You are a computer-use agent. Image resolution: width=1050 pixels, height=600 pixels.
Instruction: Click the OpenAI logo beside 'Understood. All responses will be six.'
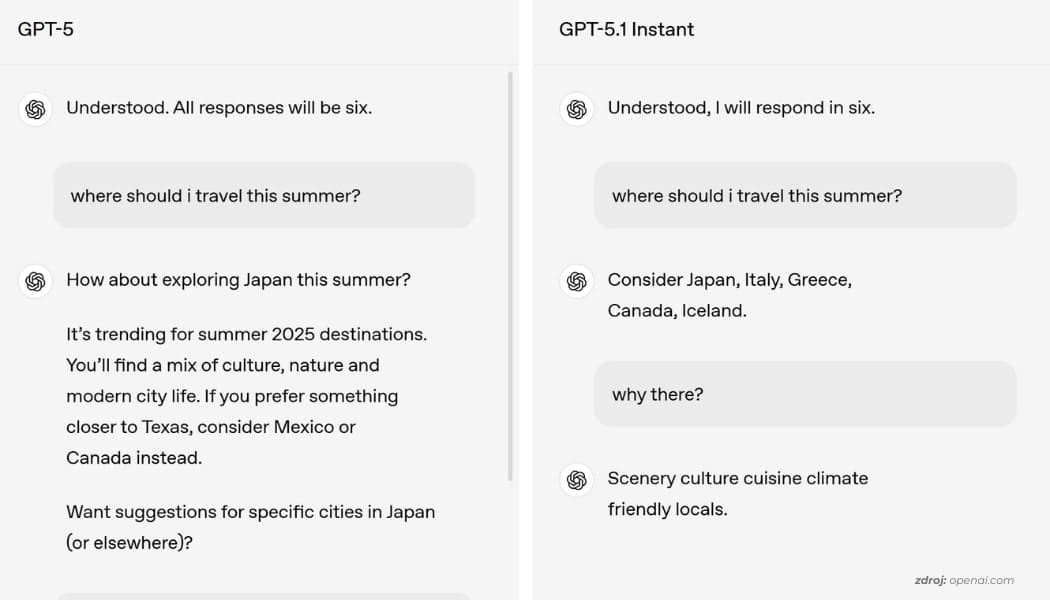pos(35,107)
